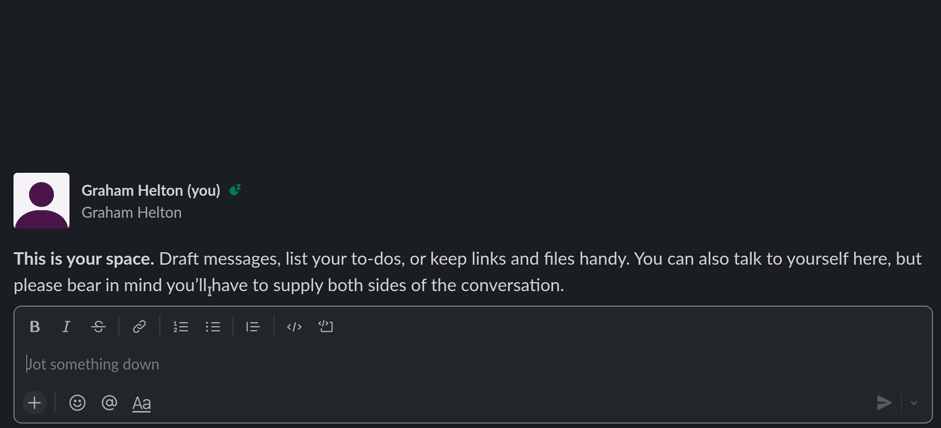Click the 'Graham Helton (you)' name heading
941x428 pixels.
click(150, 190)
